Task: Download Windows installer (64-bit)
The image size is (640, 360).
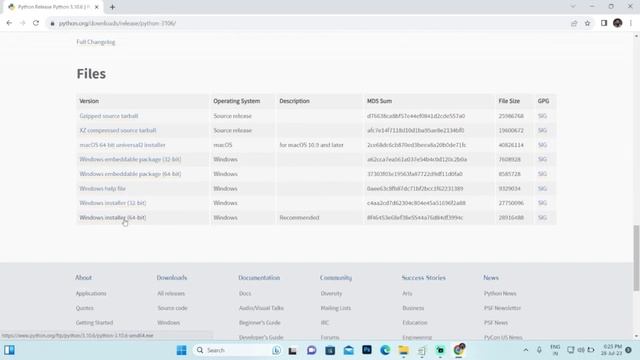Action: 113,218
